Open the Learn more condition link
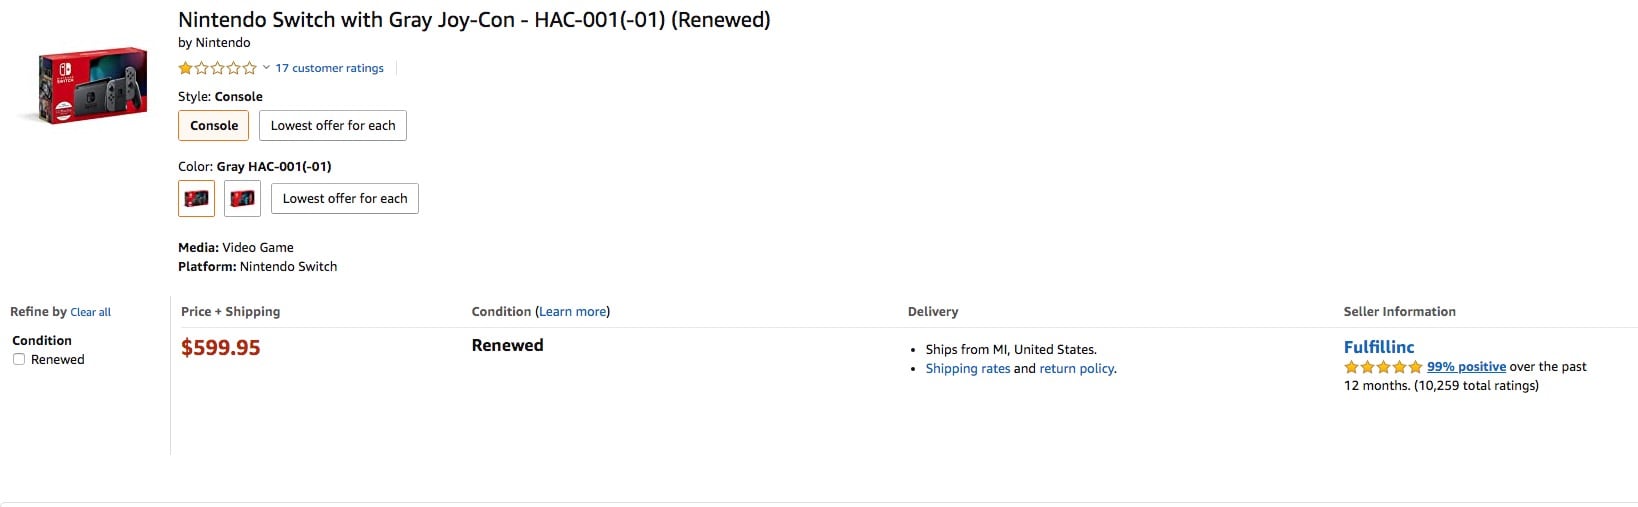Viewport: 1638px width, 507px height. point(573,312)
